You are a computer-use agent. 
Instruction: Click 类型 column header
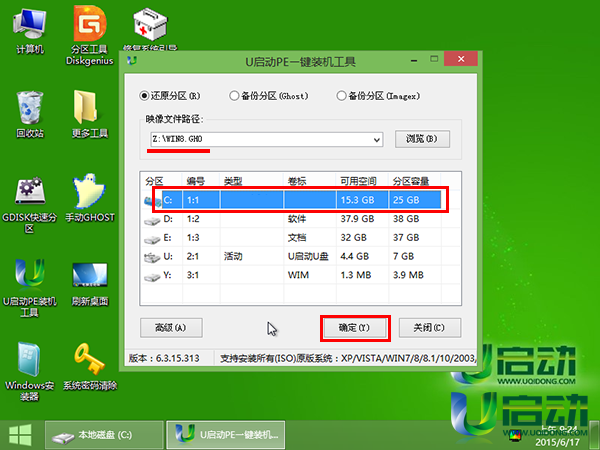[x=233, y=181]
